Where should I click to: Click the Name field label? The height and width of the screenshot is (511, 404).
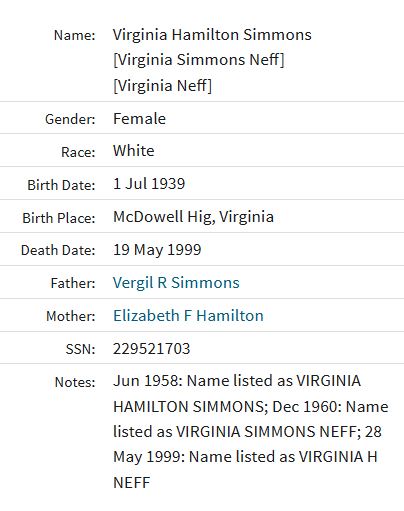coord(75,35)
